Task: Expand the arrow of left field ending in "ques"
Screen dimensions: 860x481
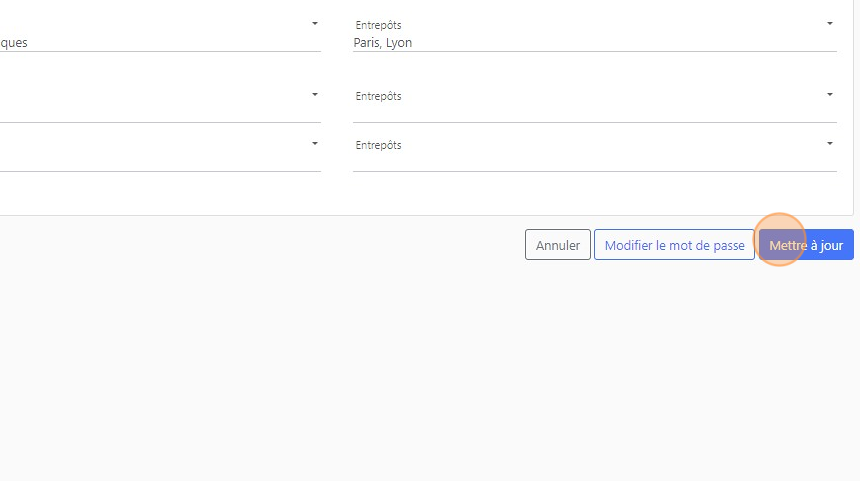Action: pyautogui.click(x=314, y=23)
